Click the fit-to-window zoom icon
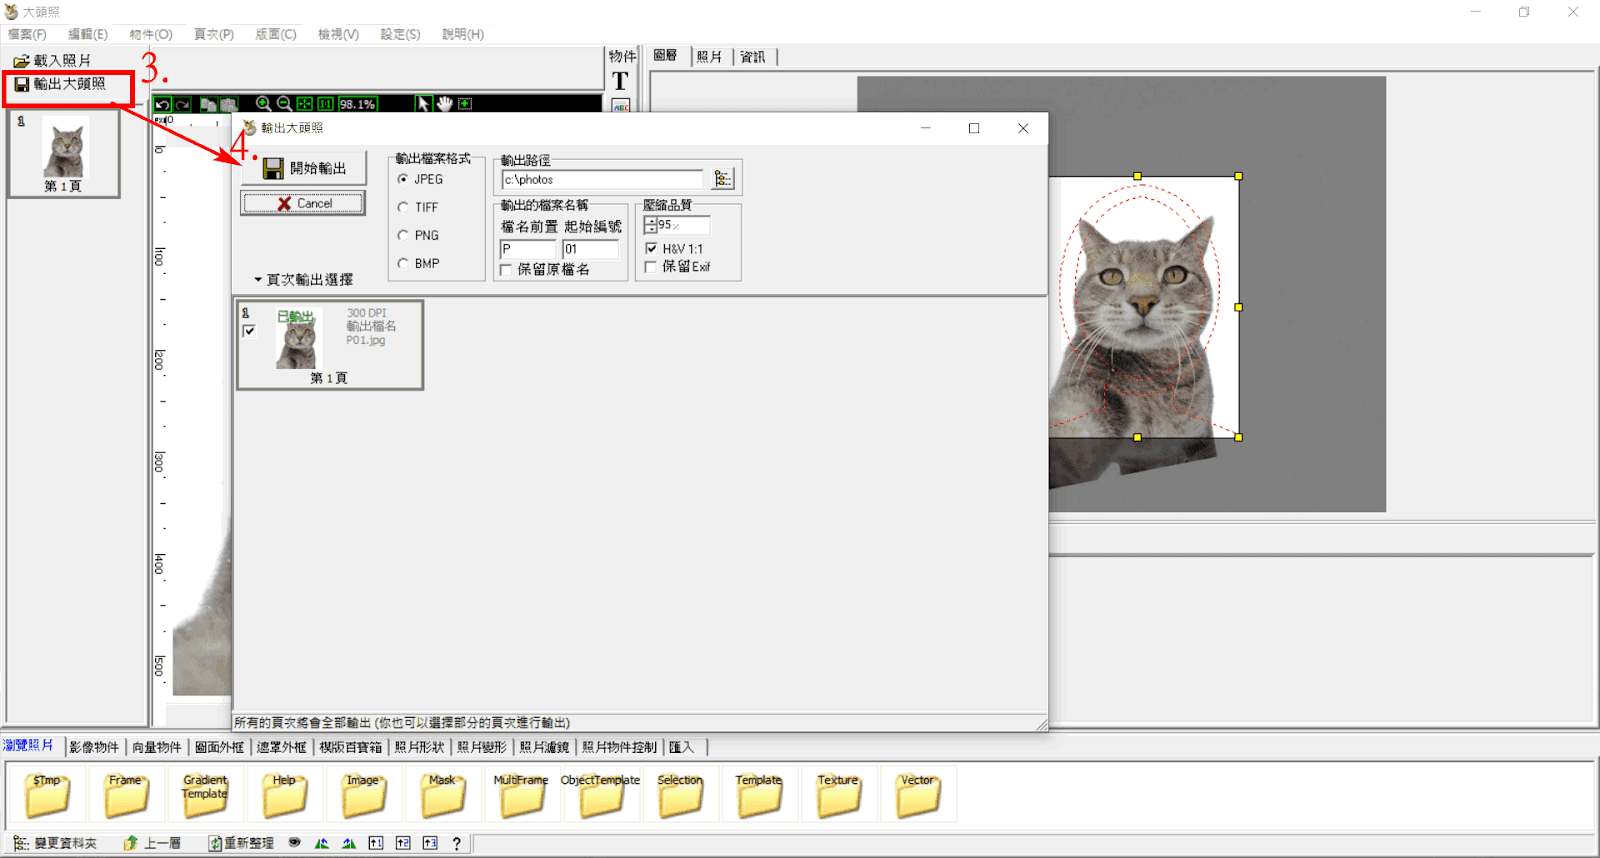The height and width of the screenshot is (858, 1600). tap(305, 104)
